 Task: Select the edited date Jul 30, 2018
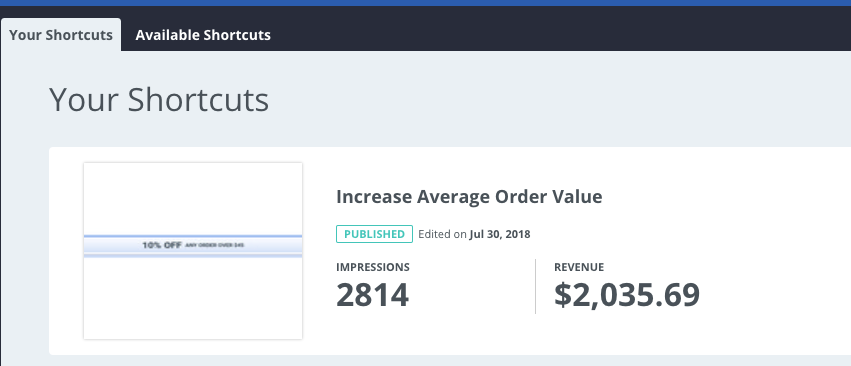tap(500, 234)
